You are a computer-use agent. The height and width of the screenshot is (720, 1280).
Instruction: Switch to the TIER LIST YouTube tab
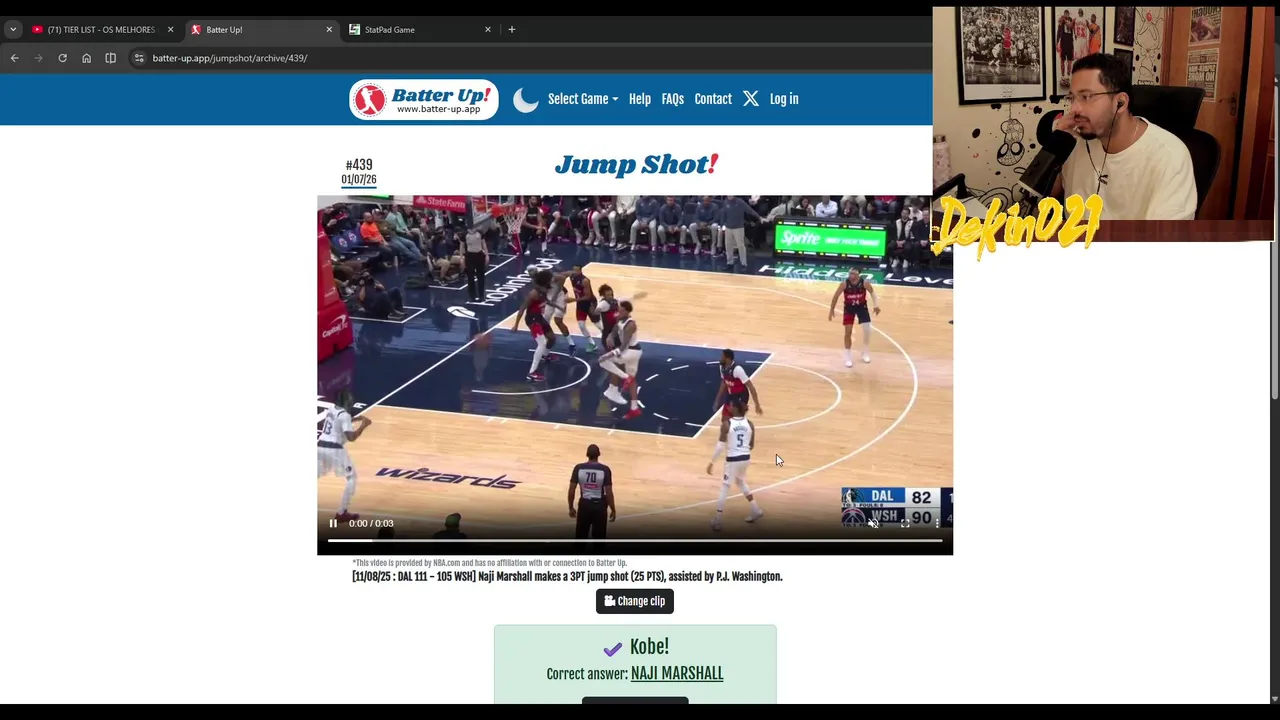(x=100, y=30)
